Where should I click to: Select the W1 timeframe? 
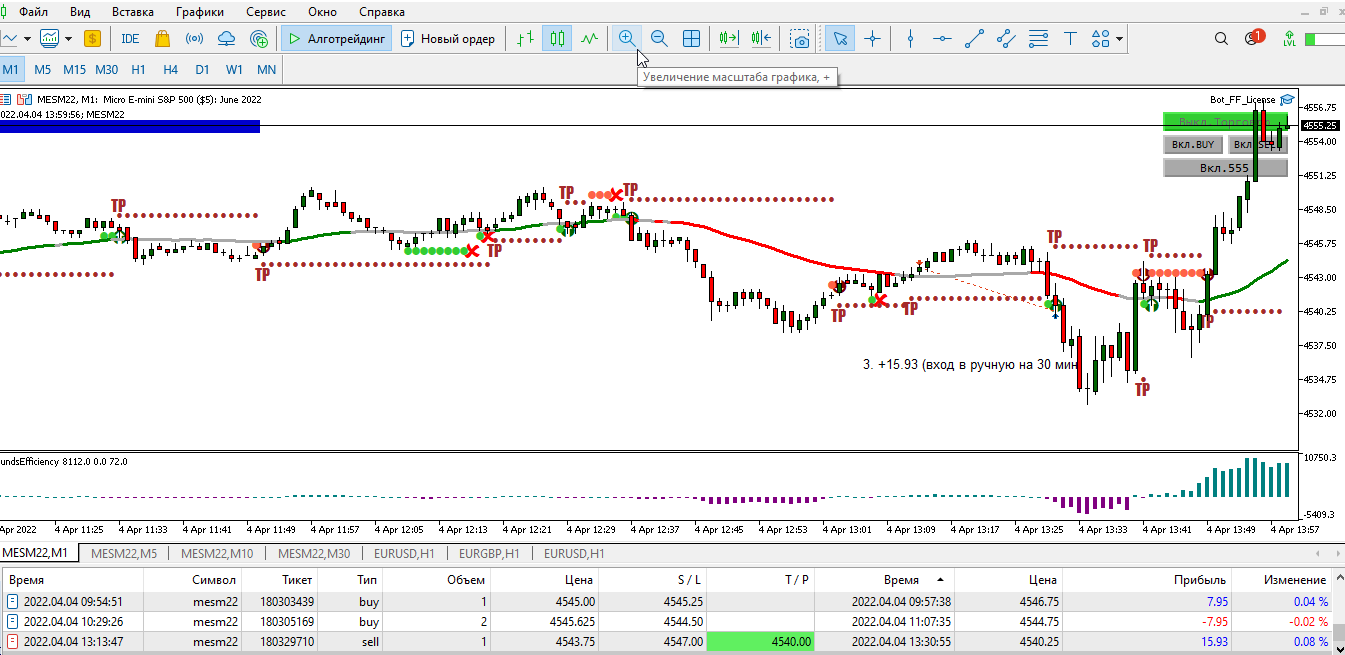point(234,70)
